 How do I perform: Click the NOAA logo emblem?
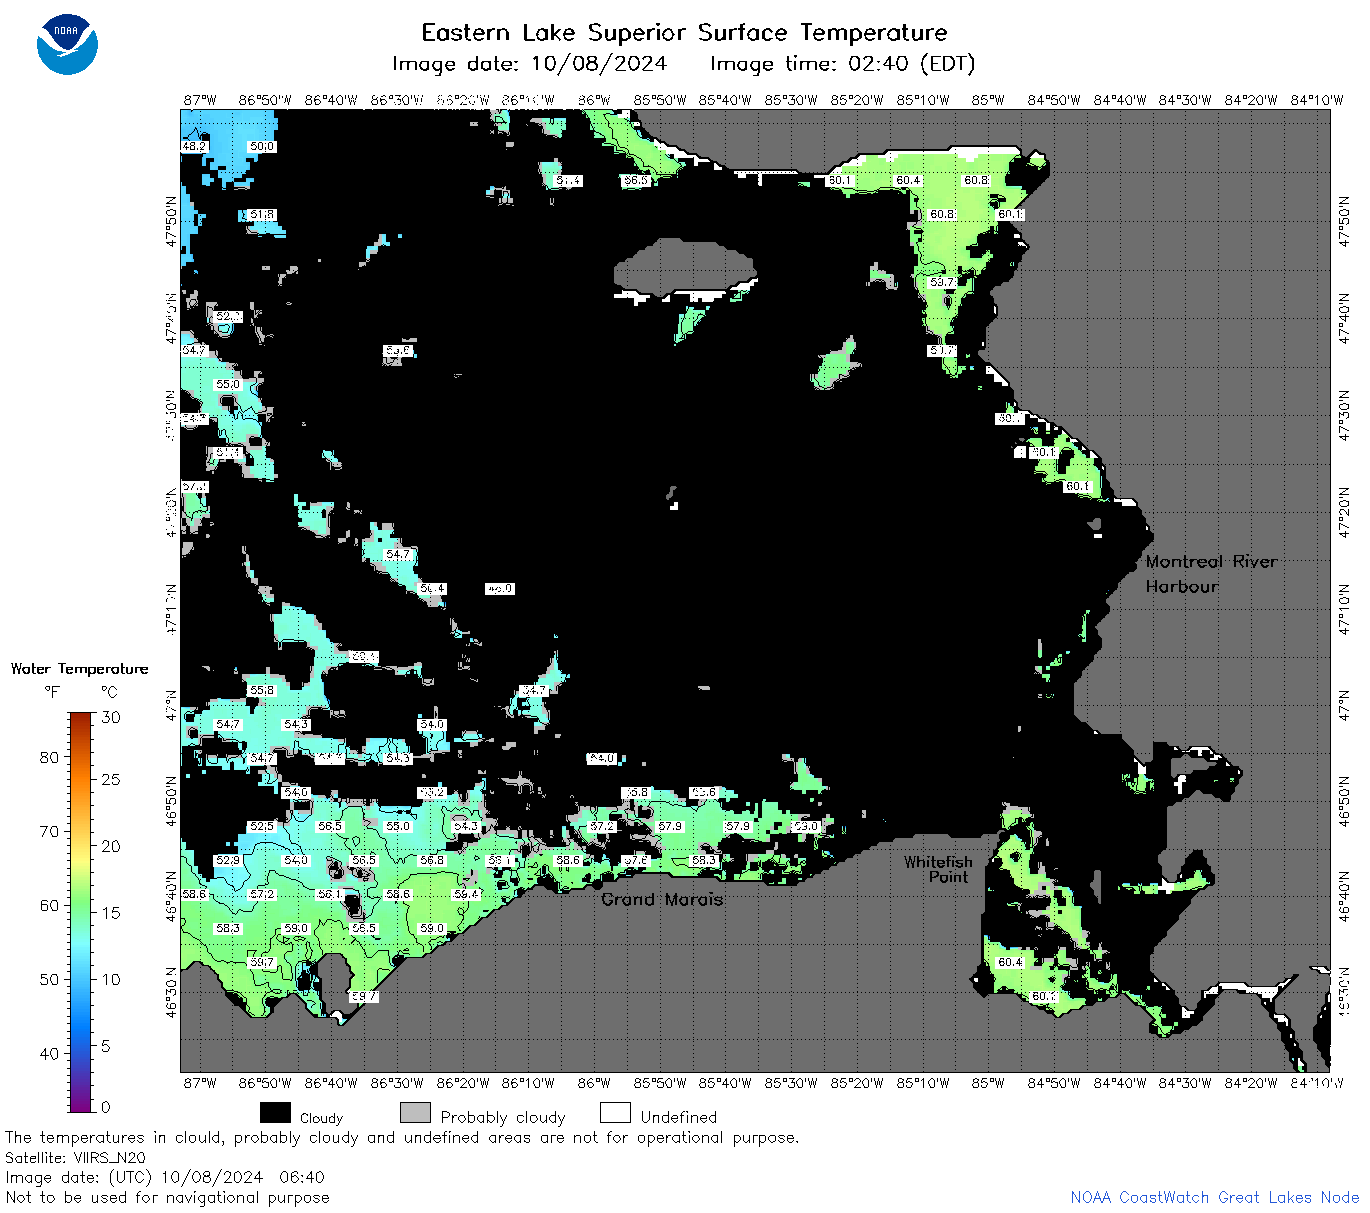click(67, 44)
